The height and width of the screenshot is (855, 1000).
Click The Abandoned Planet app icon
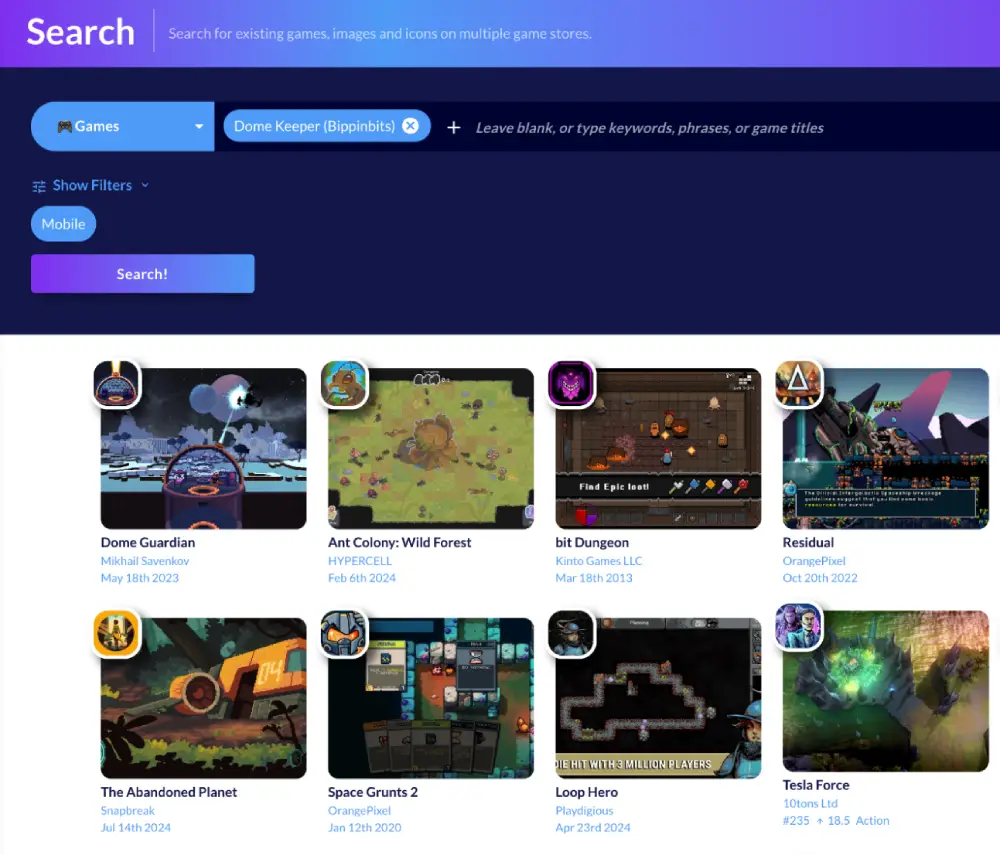[x=116, y=634]
